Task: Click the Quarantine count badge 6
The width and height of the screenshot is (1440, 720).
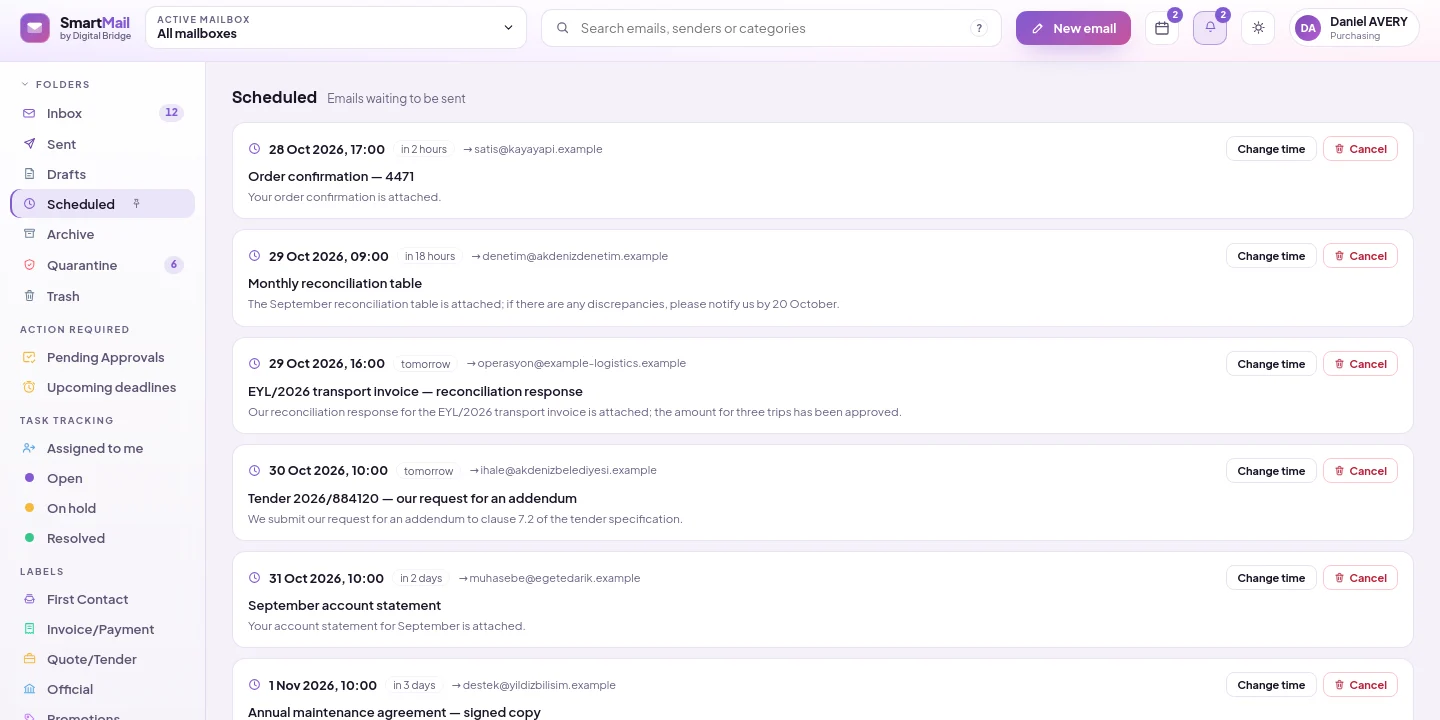Action: (x=174, y=265)
